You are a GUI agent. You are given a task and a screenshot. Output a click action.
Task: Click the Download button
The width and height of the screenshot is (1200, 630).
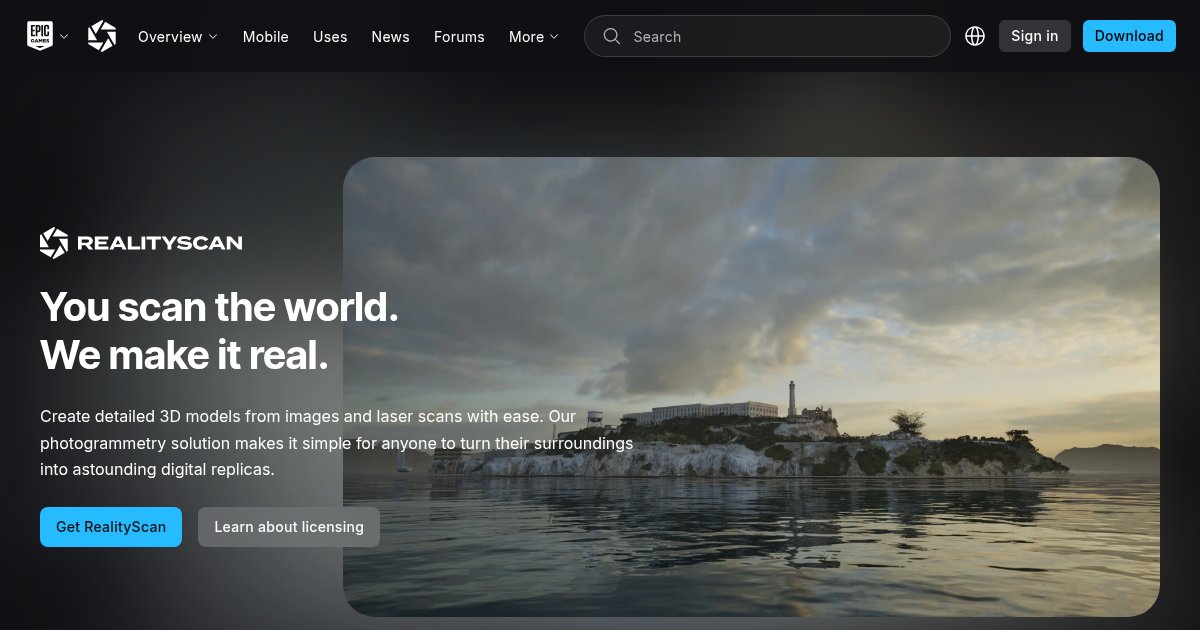click(1129, 36)
